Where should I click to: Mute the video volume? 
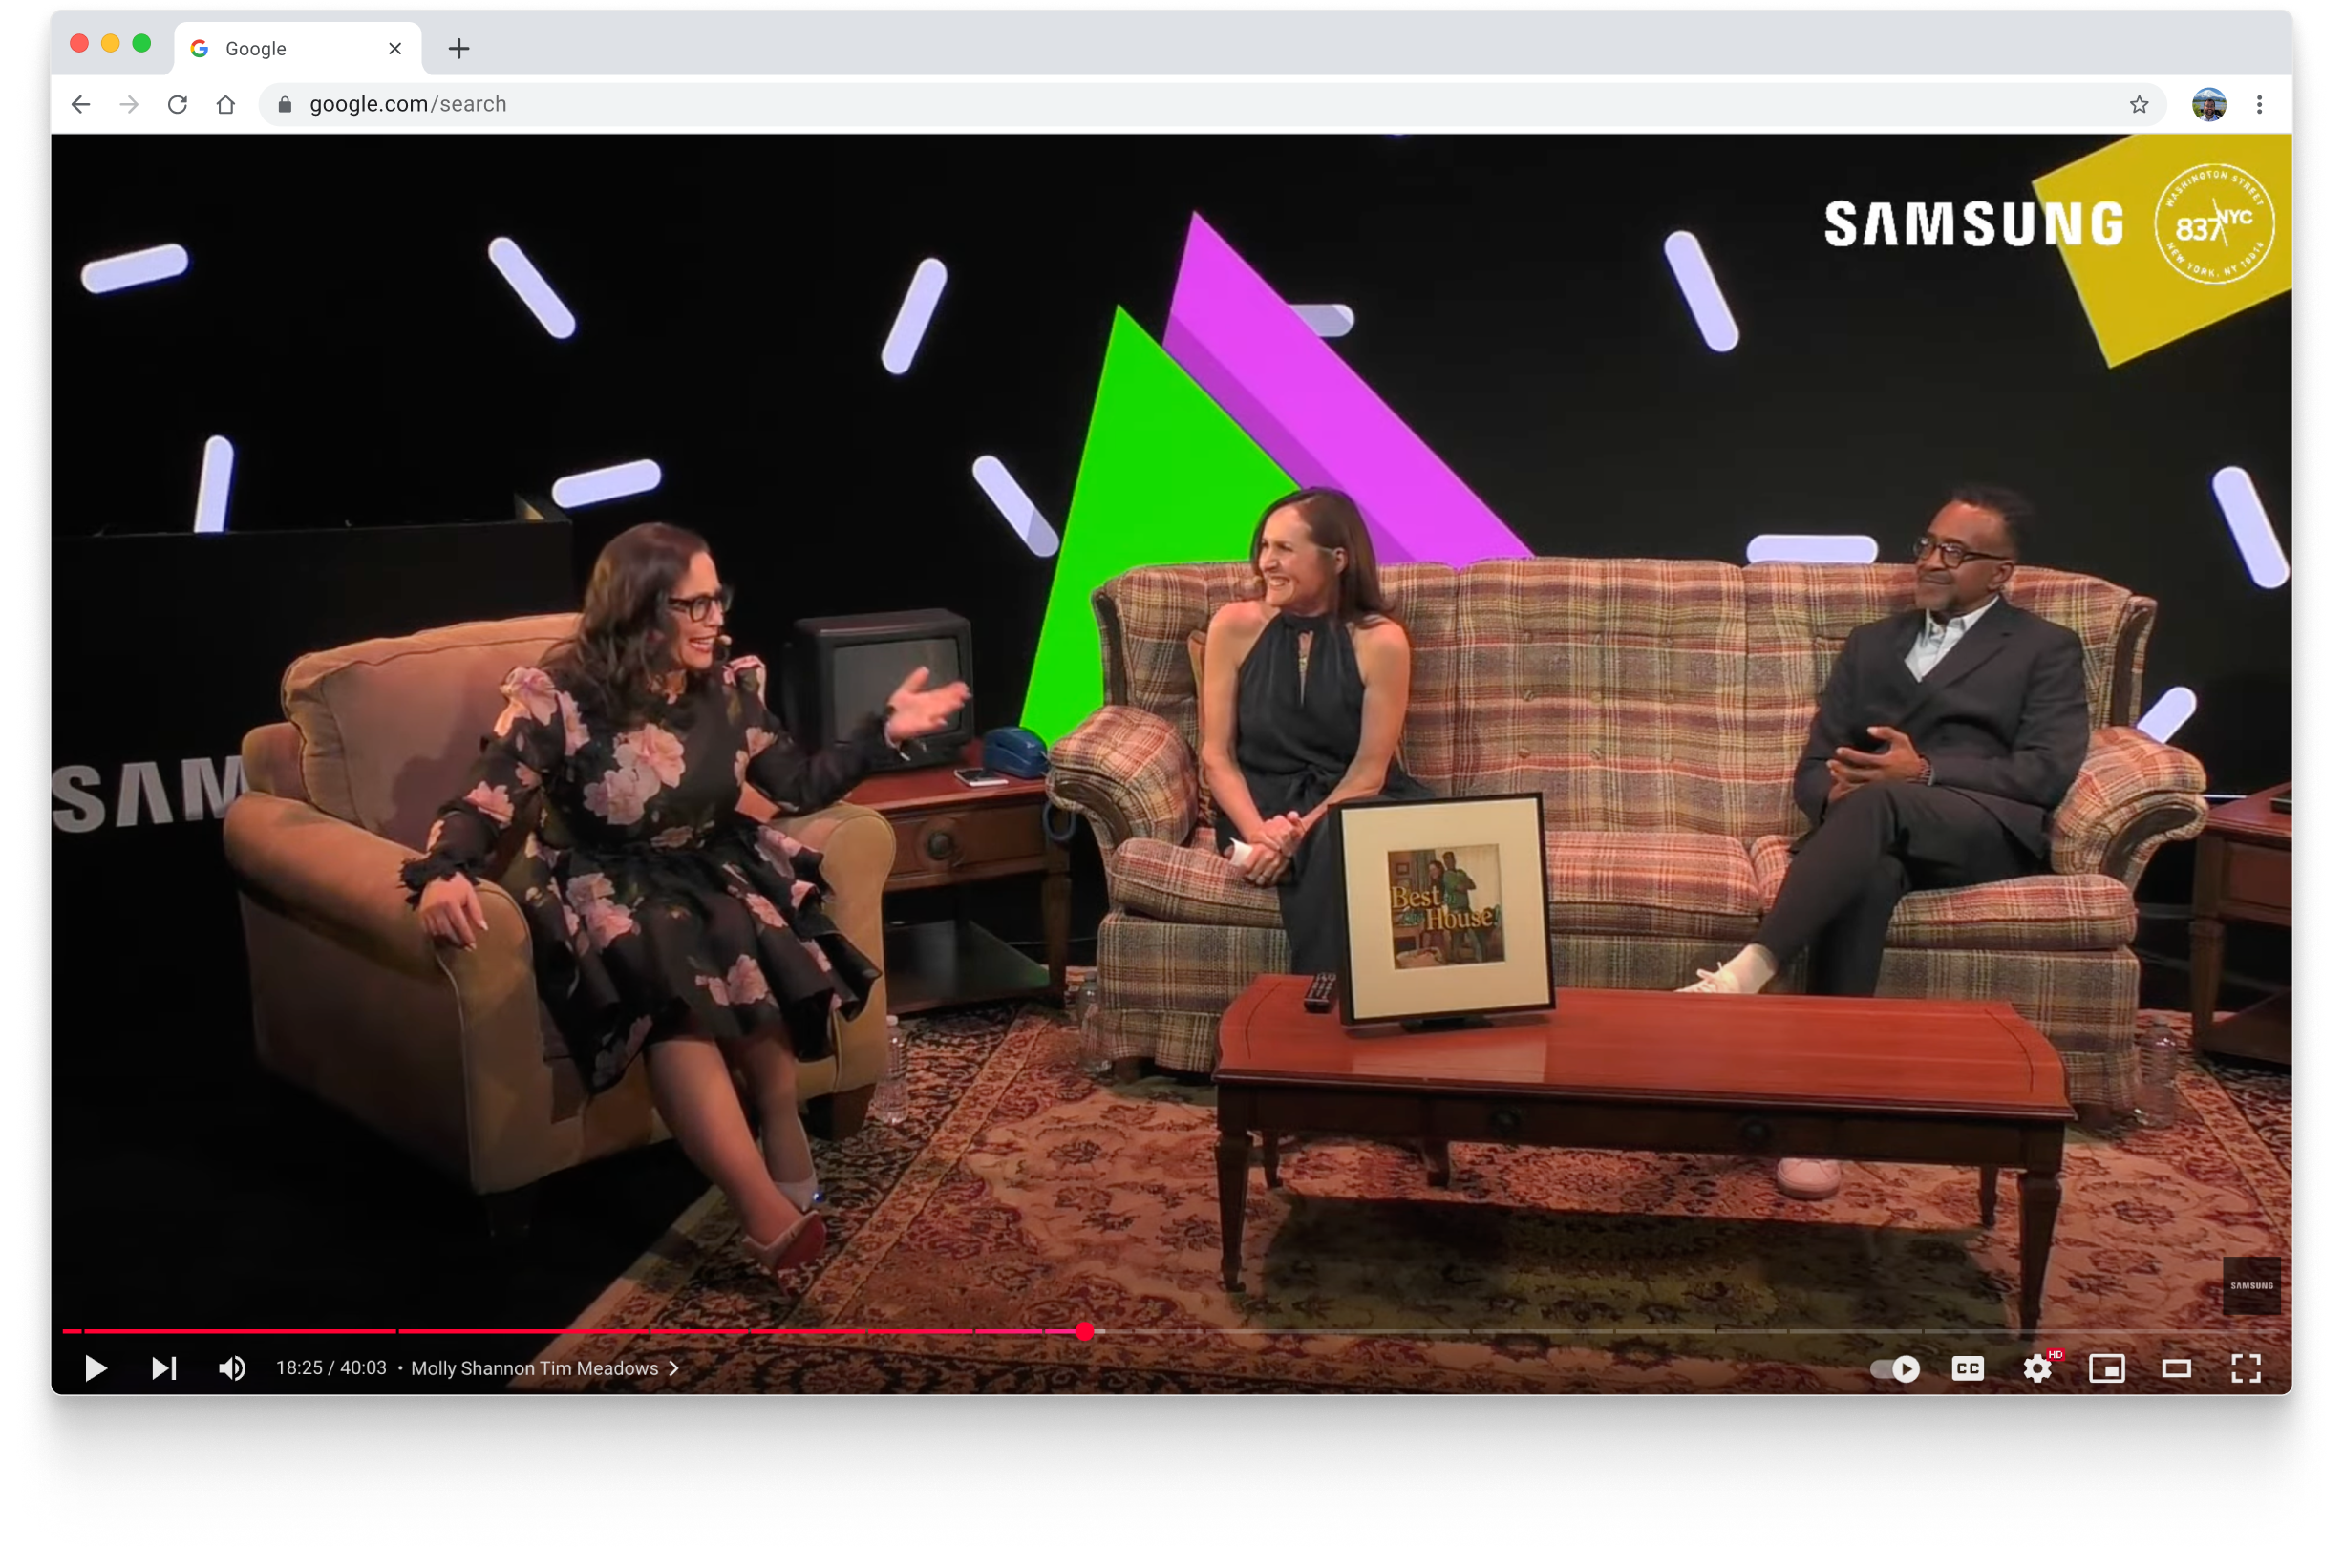pyautogui.click(x=232, y=1368)
